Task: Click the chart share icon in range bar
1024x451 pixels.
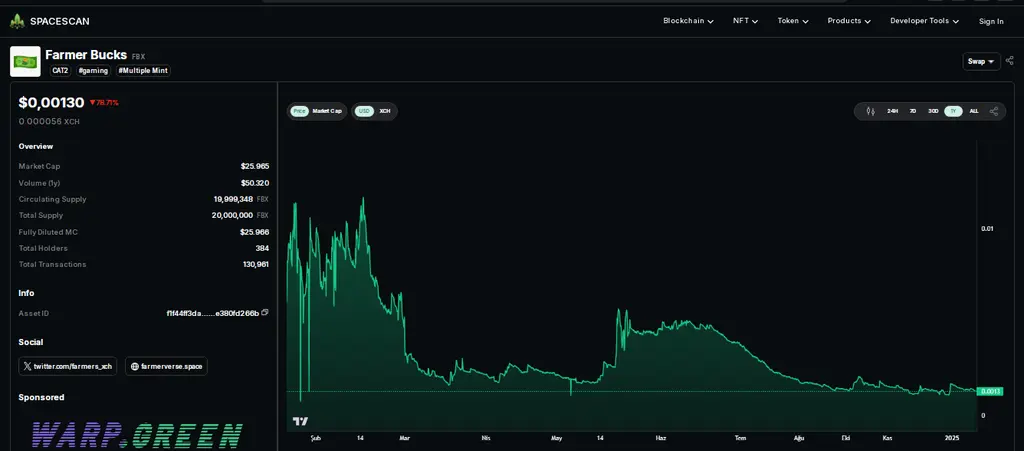Action: (x=994, y=111)
